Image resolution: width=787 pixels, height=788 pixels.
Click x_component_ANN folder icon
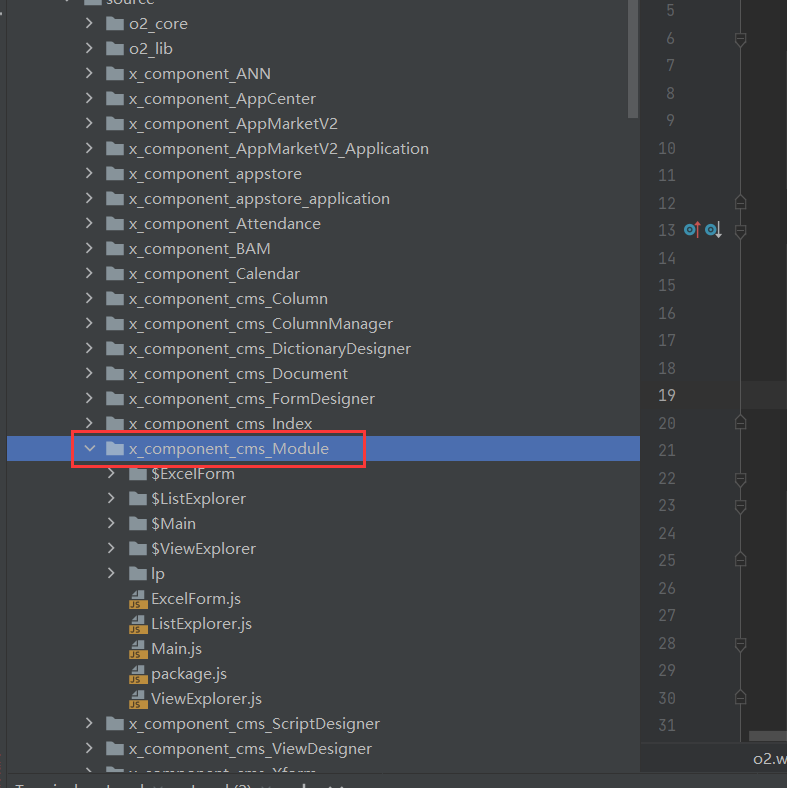click(x=115, y=74)
